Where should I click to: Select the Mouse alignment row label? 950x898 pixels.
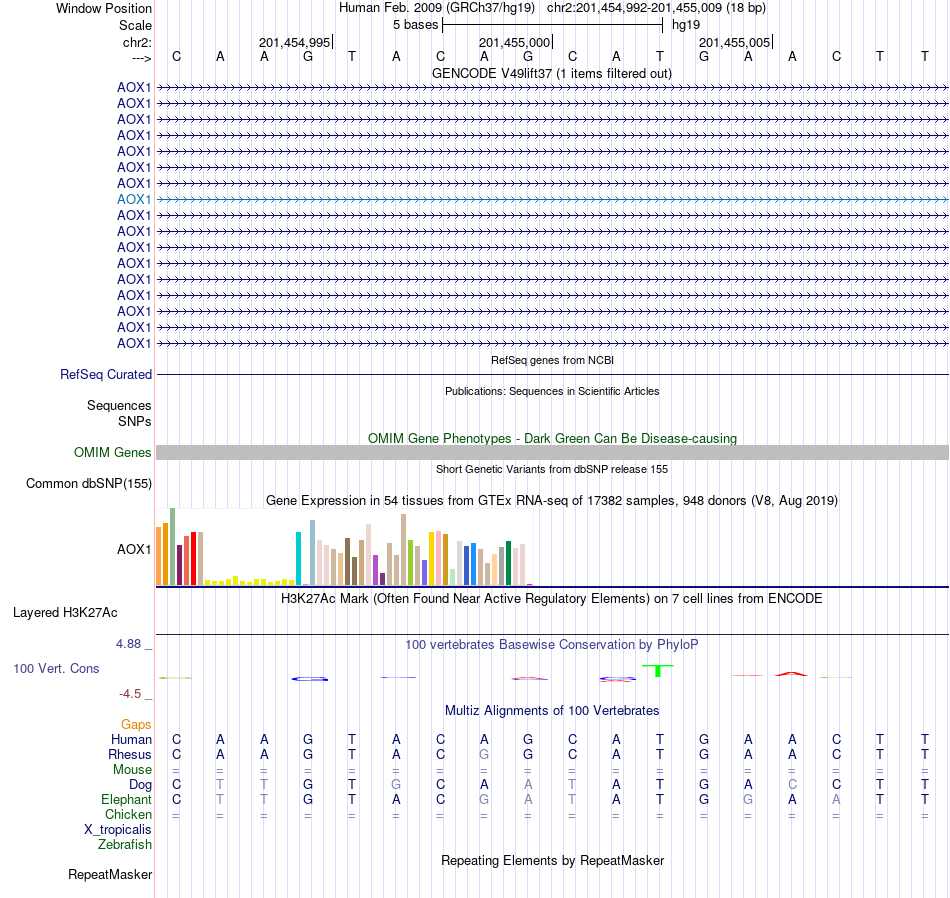pos(133,770)
